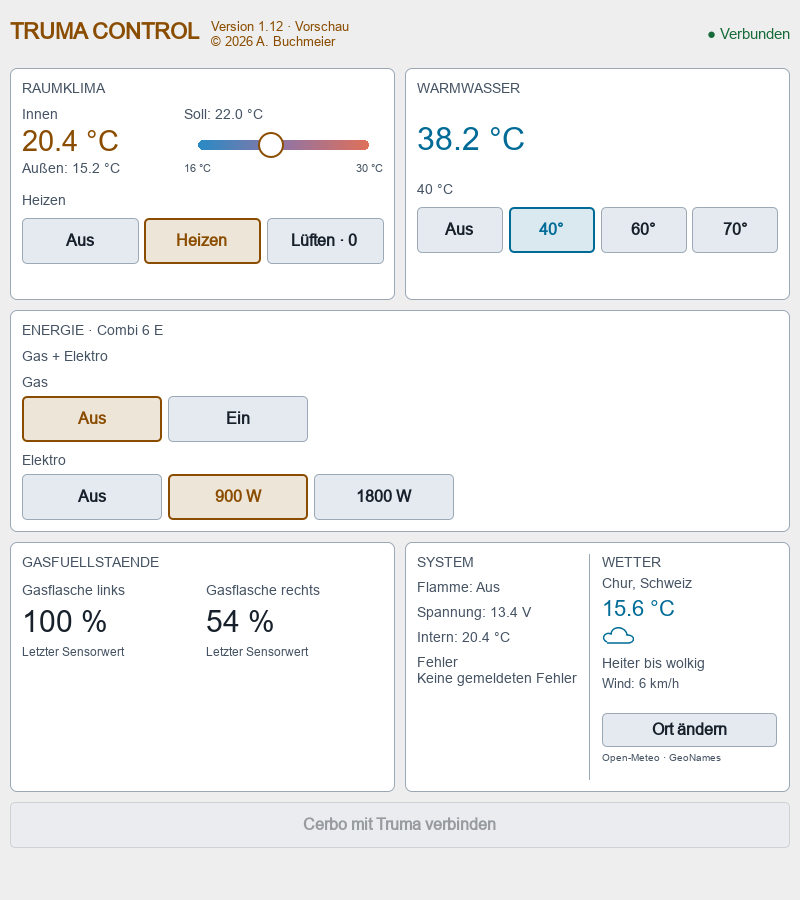Screen dimensions: 800x900
Task: Click the inside temperature 20.4 °C reading
Action: (x=70, y=141)
